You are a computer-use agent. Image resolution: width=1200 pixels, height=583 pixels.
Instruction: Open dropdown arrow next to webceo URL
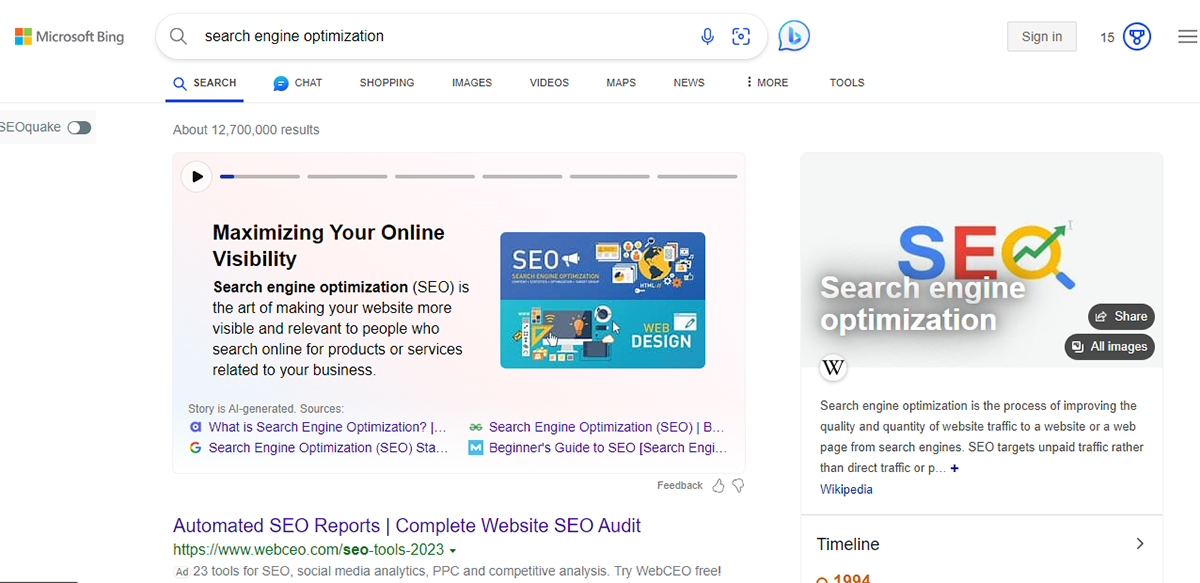point(453,551)
